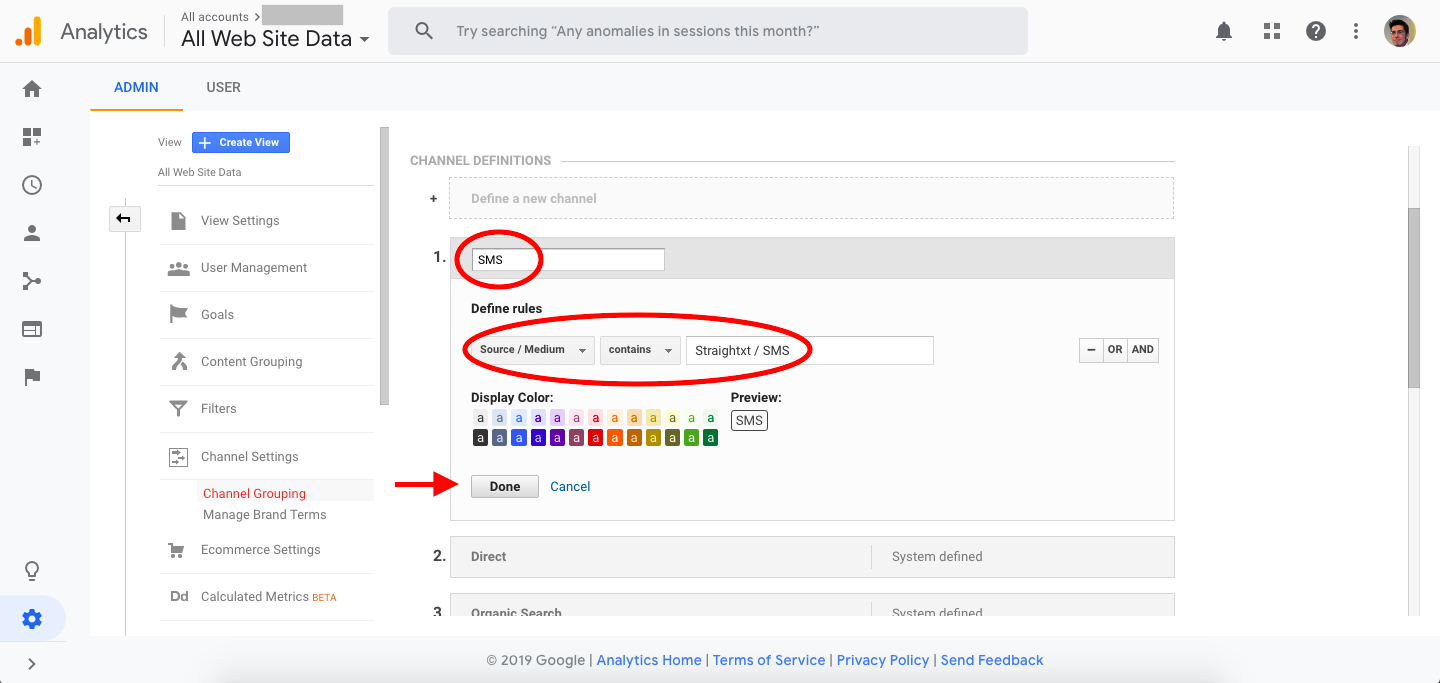The height and width of the screenshot is (683, 1440).
Task: Open the notifications bell
Action: (x=1223, y=31)
